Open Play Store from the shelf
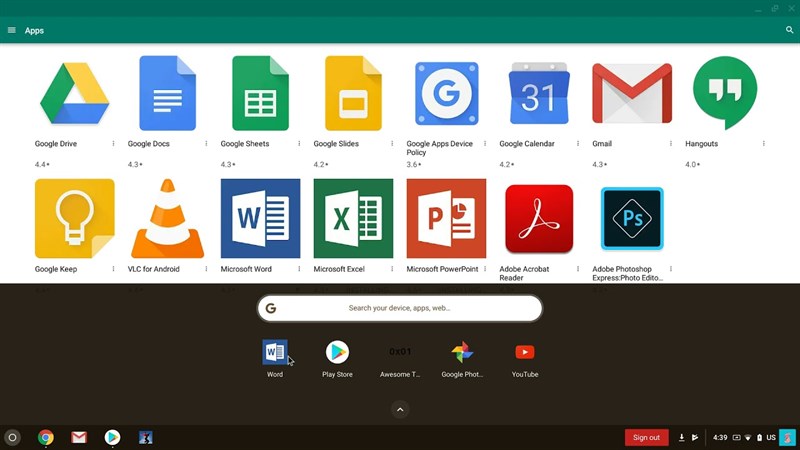Viewport: 800px width, 450px height. [x=112, y=437]
